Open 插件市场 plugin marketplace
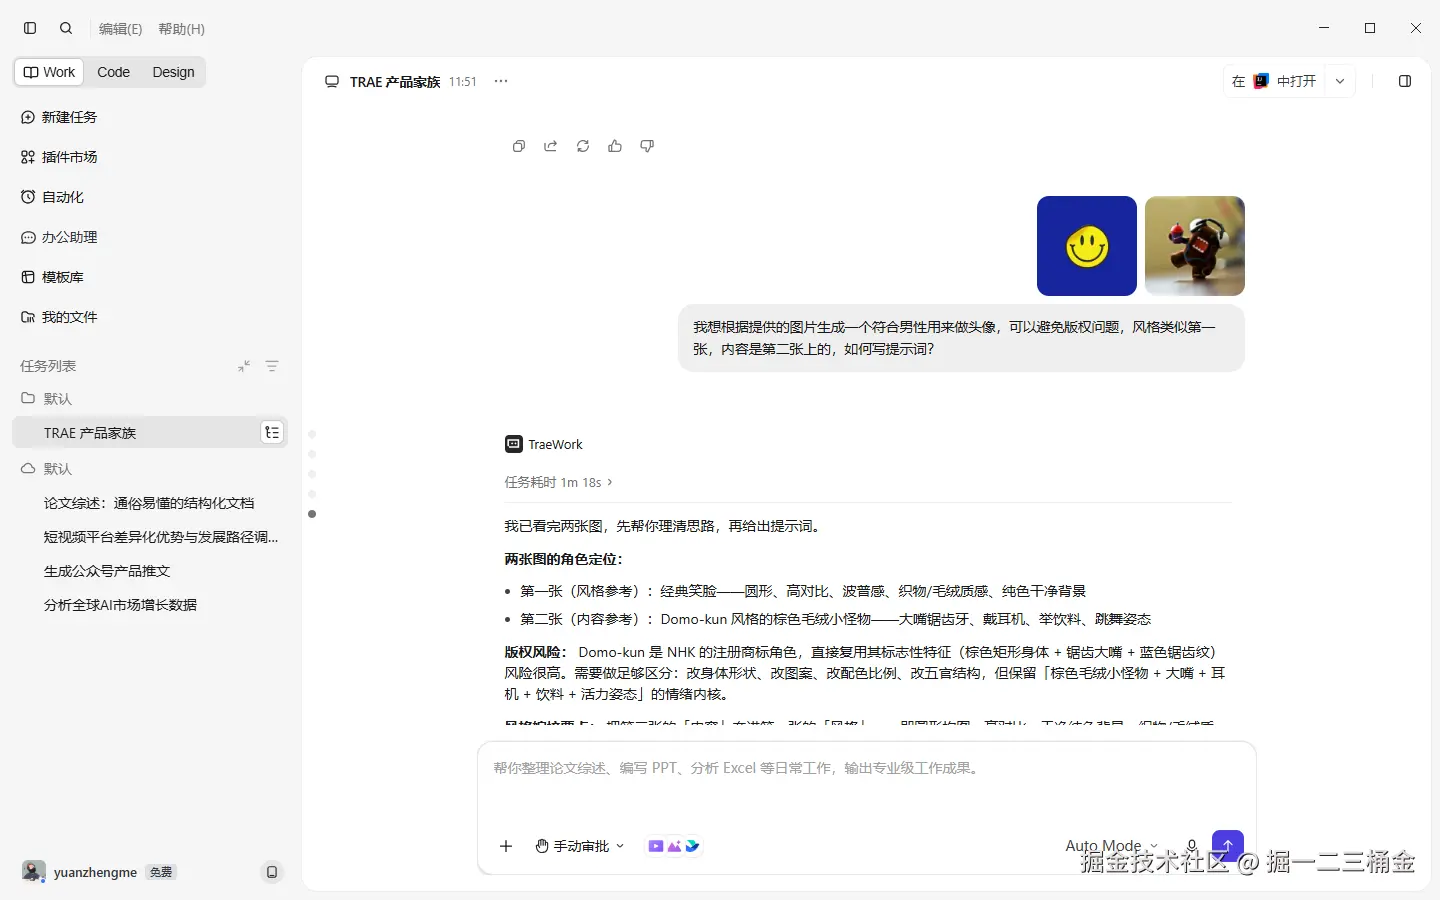The image size is (1440, 900). point(150,157)
